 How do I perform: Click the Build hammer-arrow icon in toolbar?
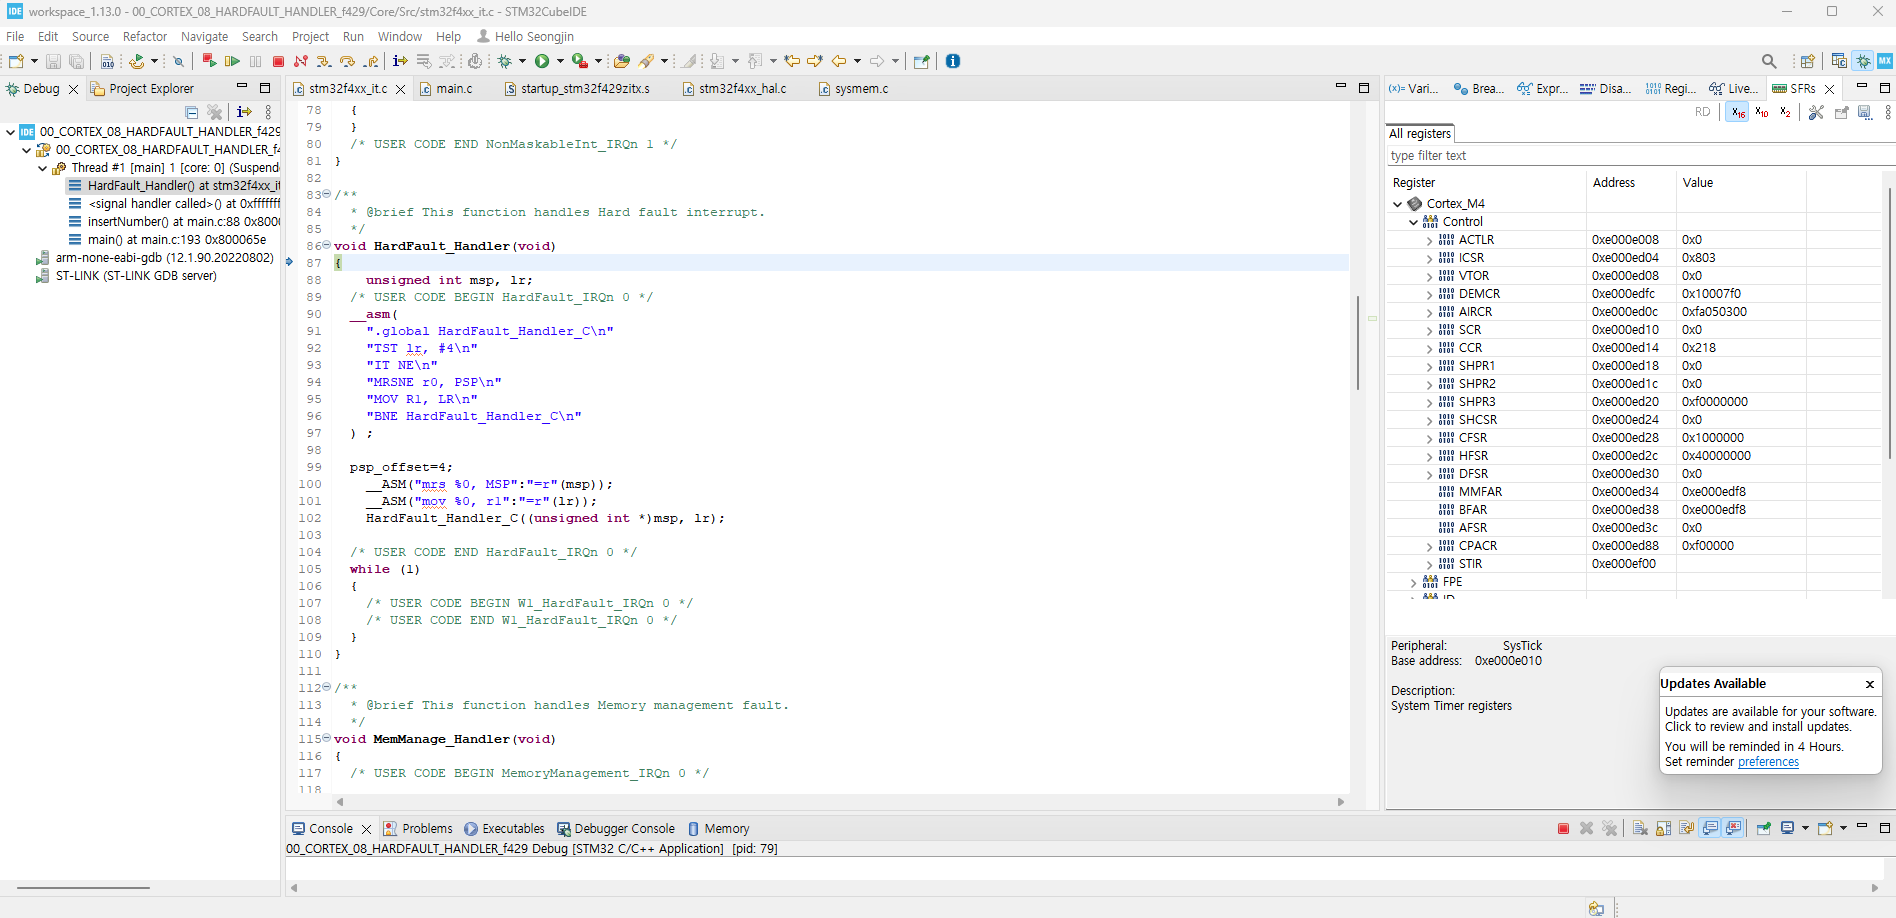137,61
